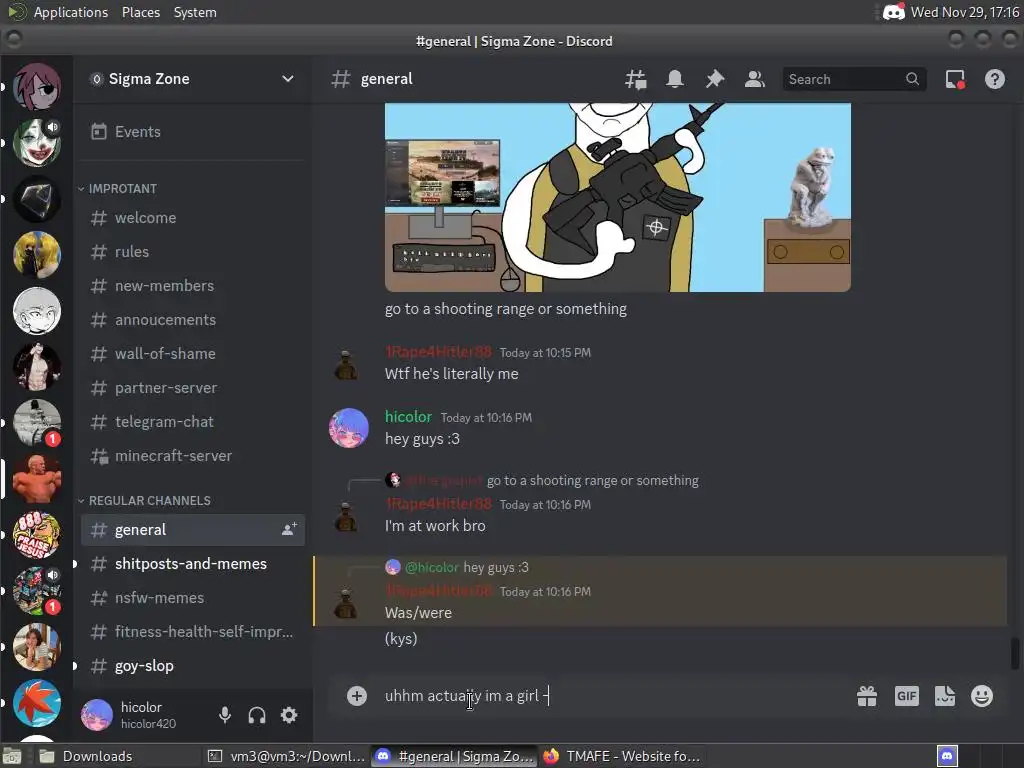Screen dimensions: 1024x768
Task: Show pinned messages pin icon
Action: tap(715, 79)
